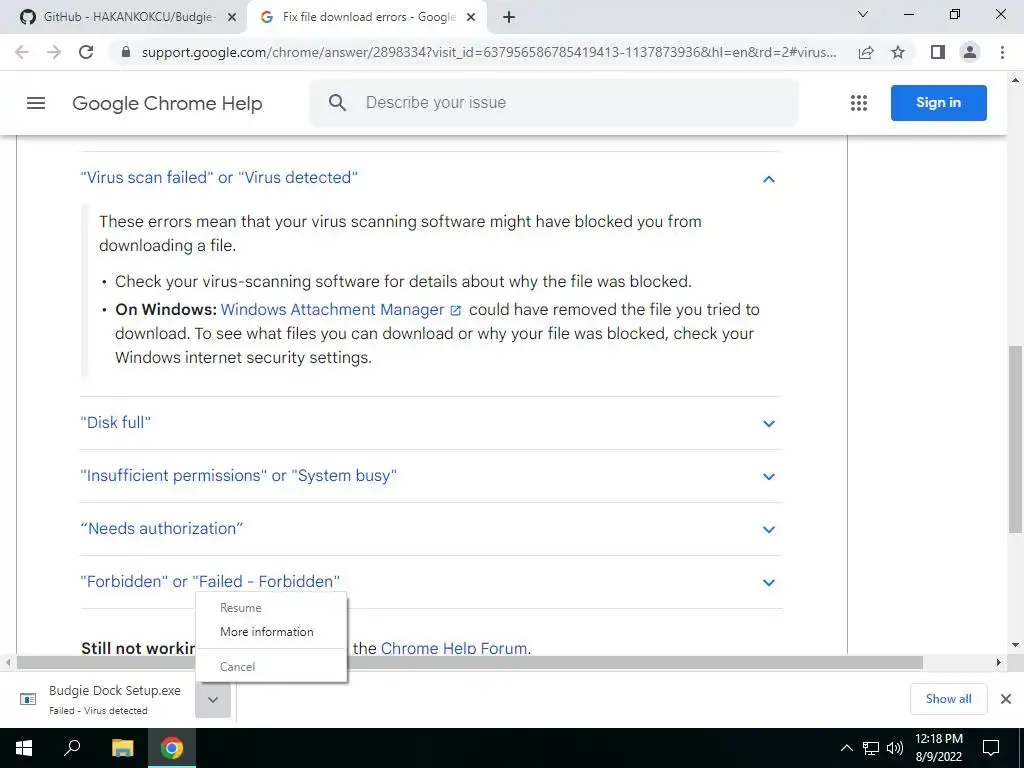Share this page with the share icon

866,52
